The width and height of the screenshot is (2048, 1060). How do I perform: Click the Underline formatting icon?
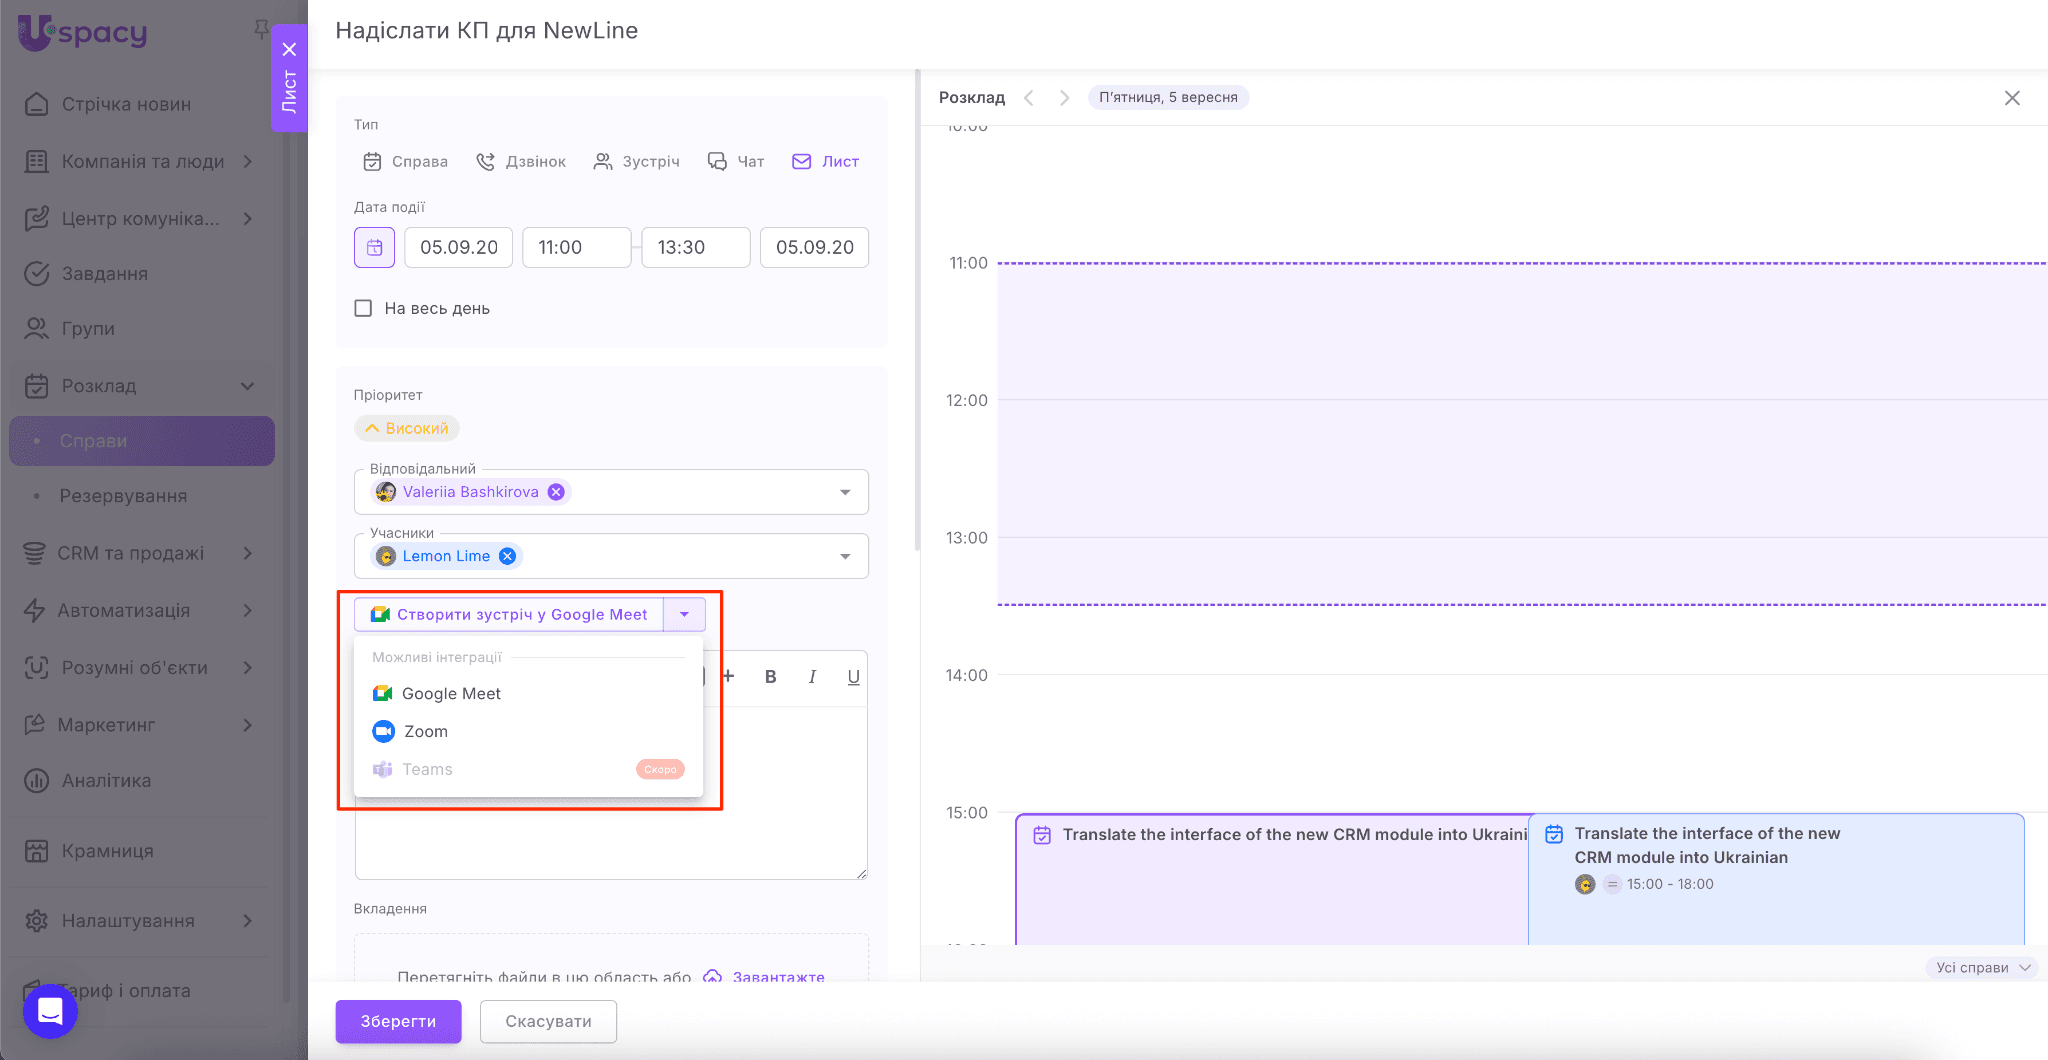pos(853,677)
